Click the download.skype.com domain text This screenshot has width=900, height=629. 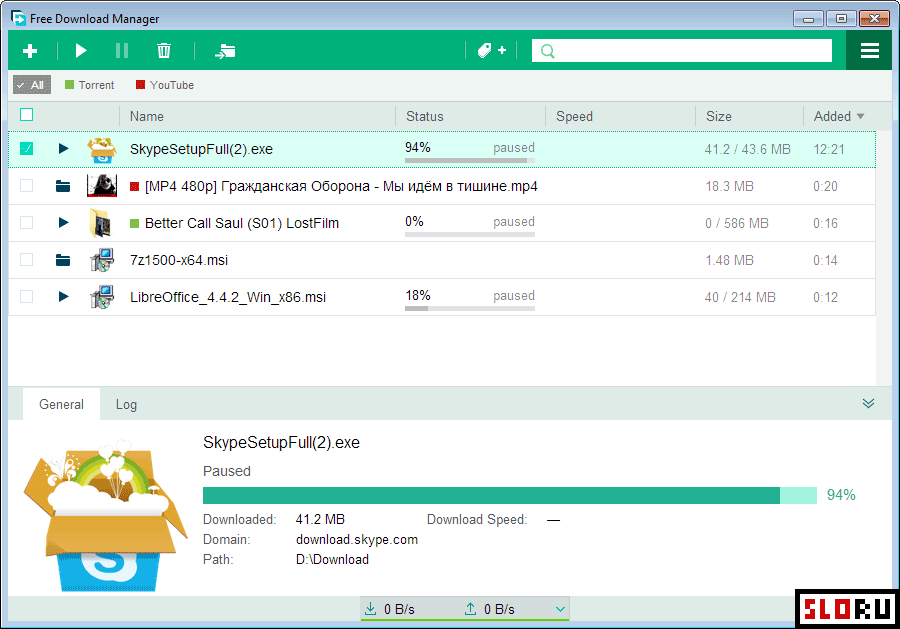coord(356,539)
